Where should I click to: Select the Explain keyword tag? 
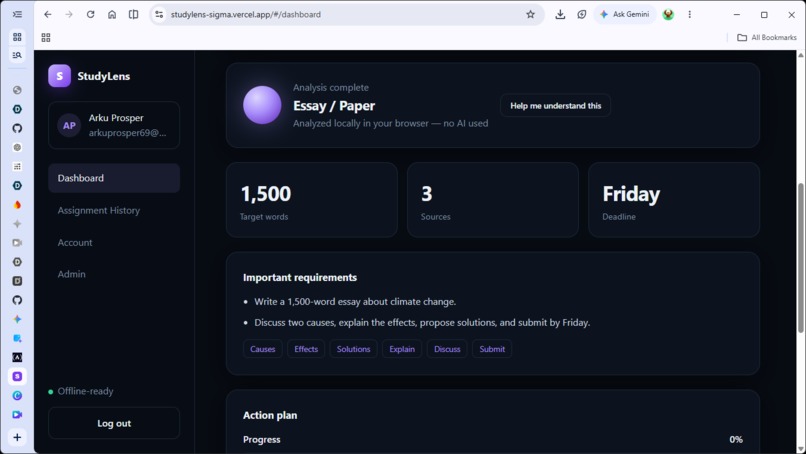coord(402,349)
